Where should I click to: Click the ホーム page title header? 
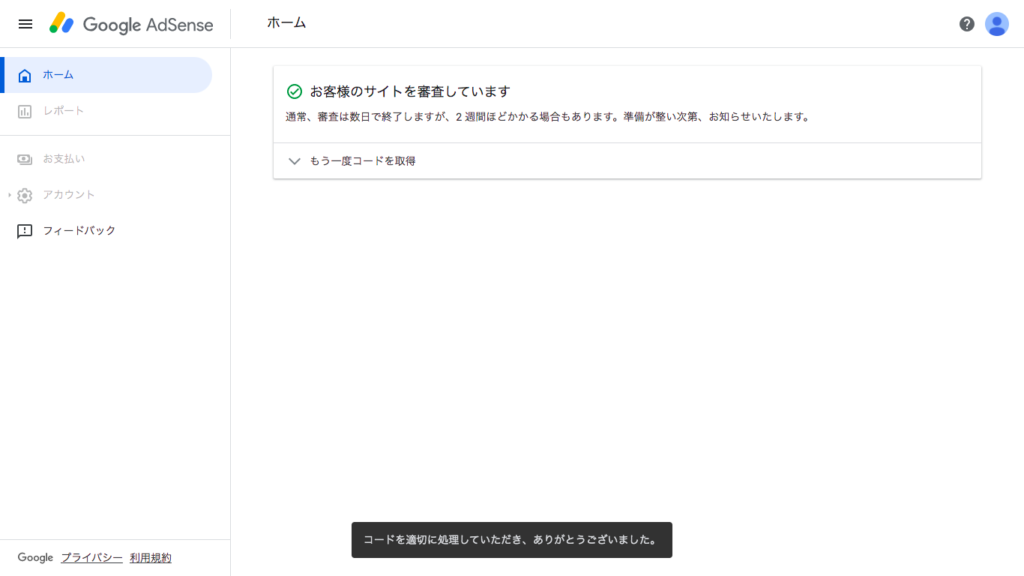(286, 24)
